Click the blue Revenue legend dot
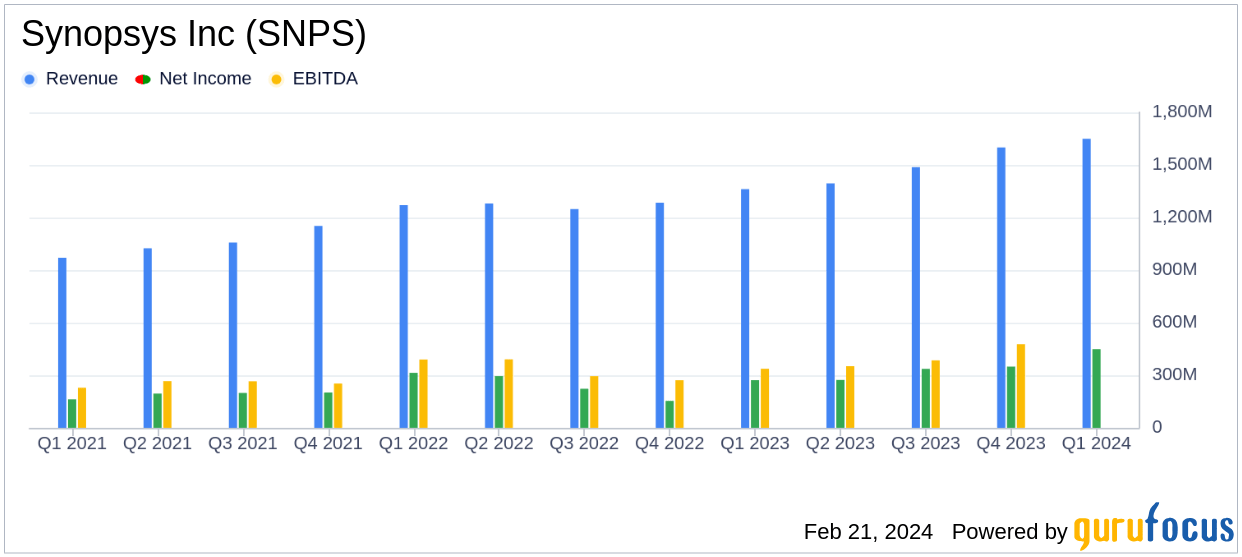The image size is (1242, 557). pyautogui.click(x=29, y=79)
